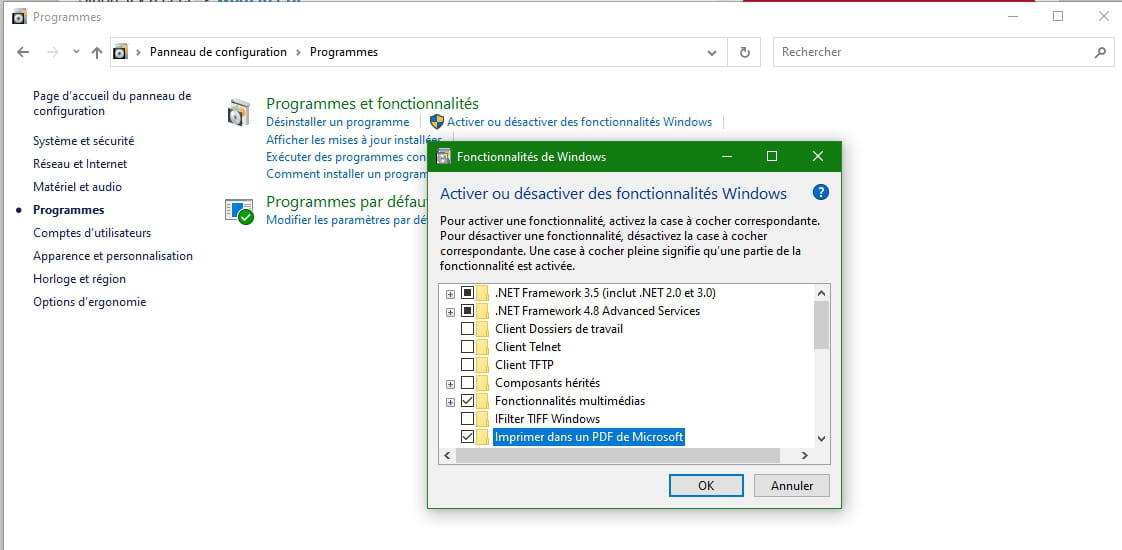This screenshot has width=1122, height=550.
Task: Expand the .NET Framework 3.5 node
Action: tap(450, 294)
